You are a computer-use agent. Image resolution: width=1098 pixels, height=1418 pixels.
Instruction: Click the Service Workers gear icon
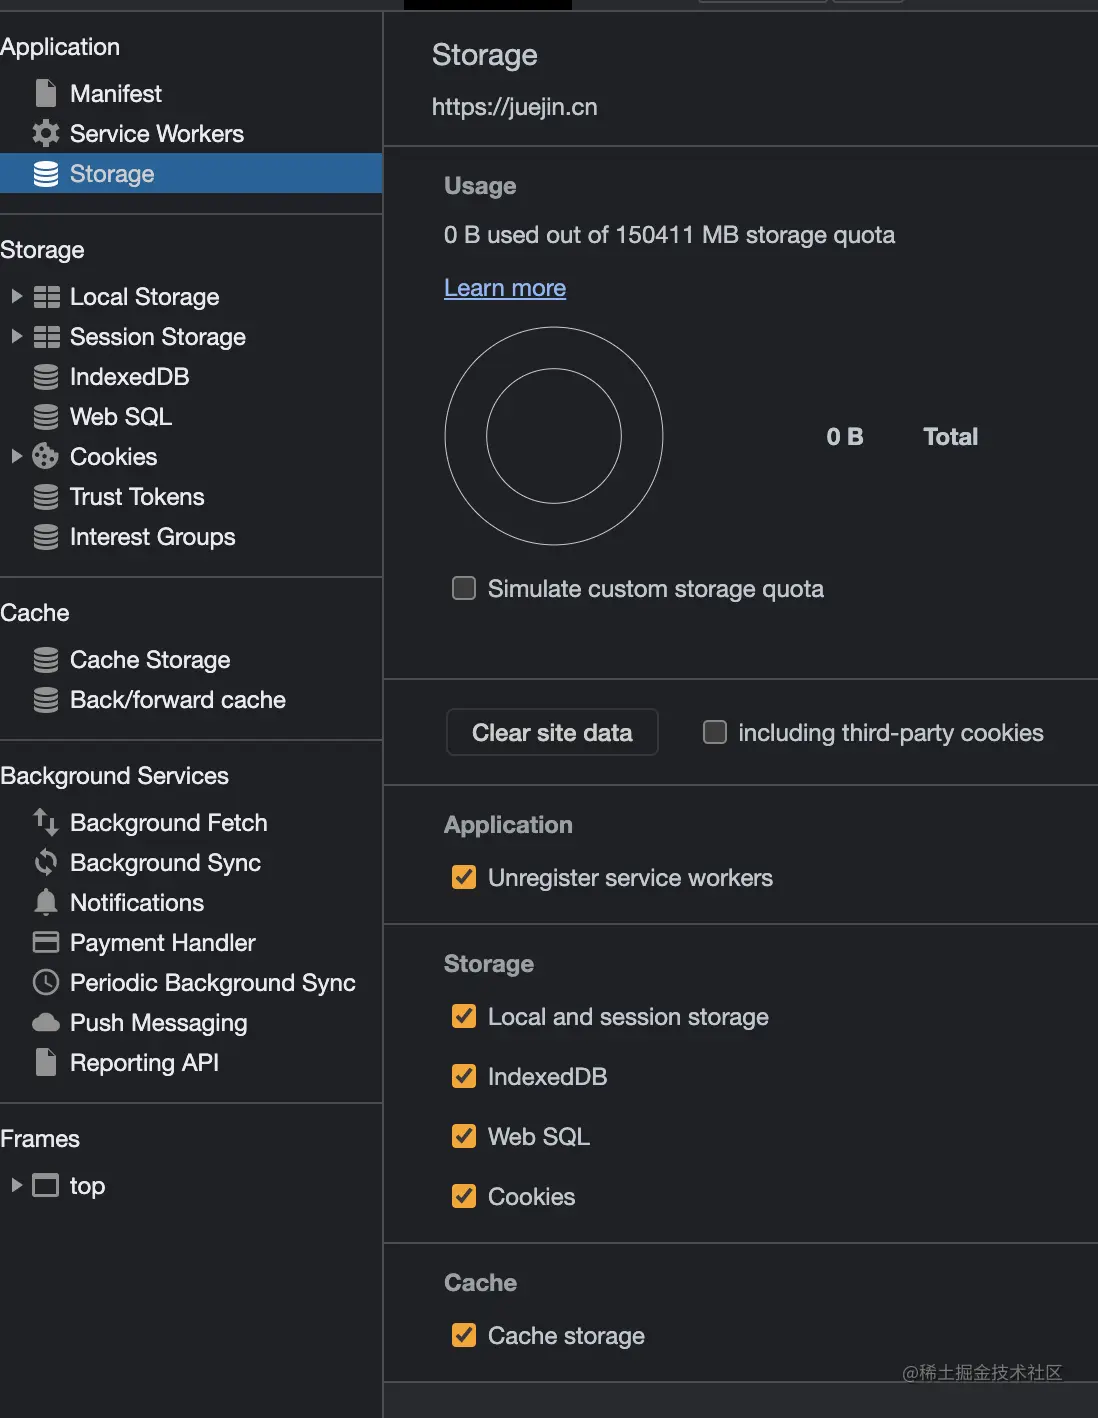46,134
